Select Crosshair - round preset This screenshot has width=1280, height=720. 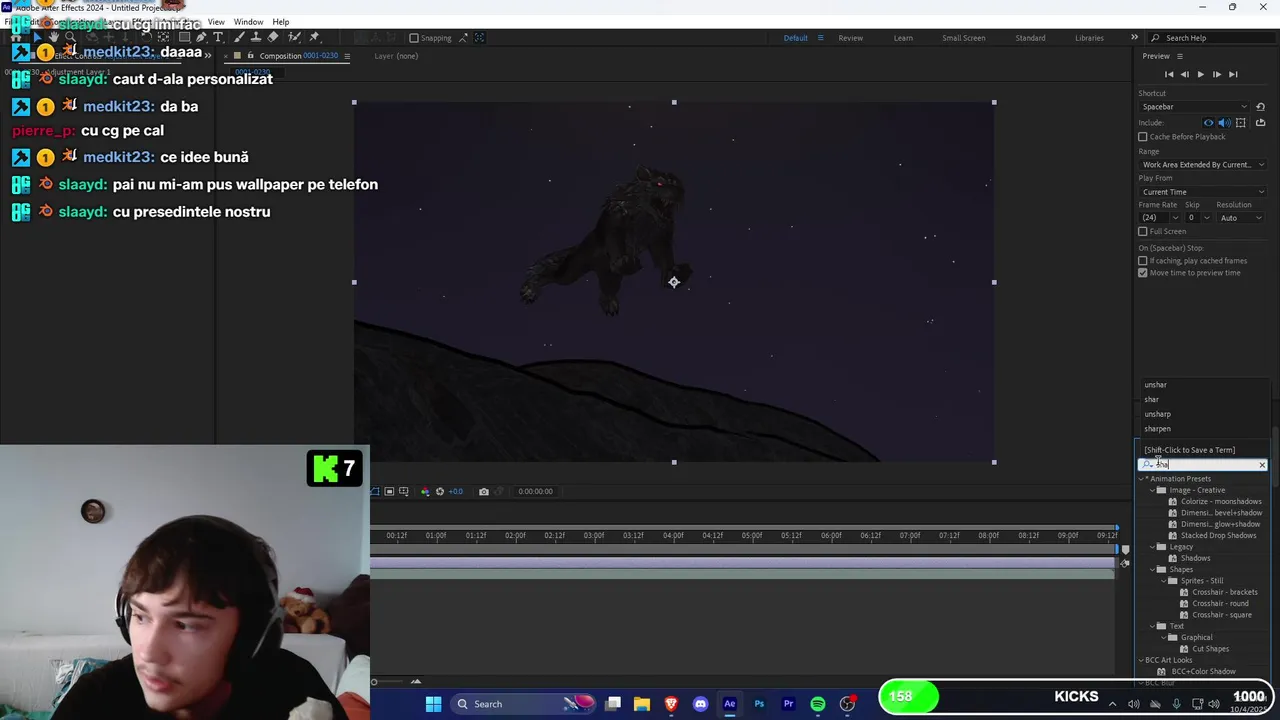[x=1220, y=604]
